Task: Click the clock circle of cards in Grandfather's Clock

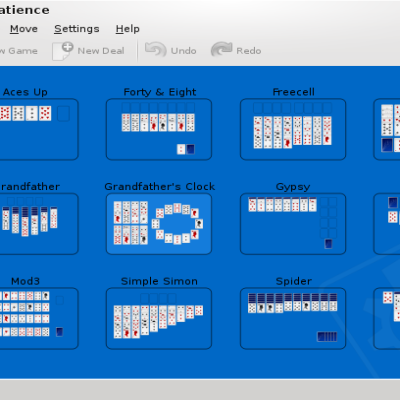Action: tap(177, 223)
